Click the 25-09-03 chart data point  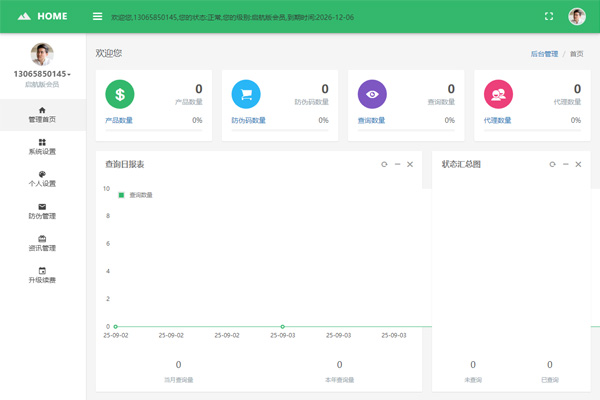click(282, 327)
